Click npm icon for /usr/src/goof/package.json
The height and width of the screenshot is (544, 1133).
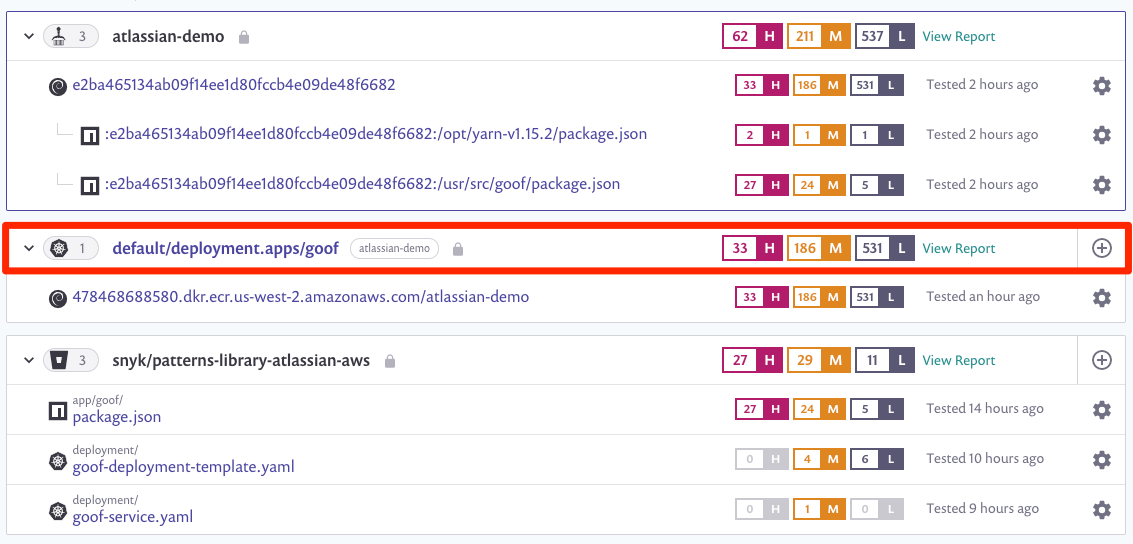[90, 186]
